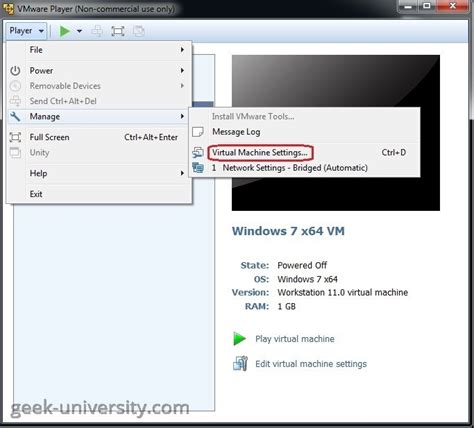Open the Power submenu
The height and width of the screenshot is (428, 474).
[x=99, y=70]
